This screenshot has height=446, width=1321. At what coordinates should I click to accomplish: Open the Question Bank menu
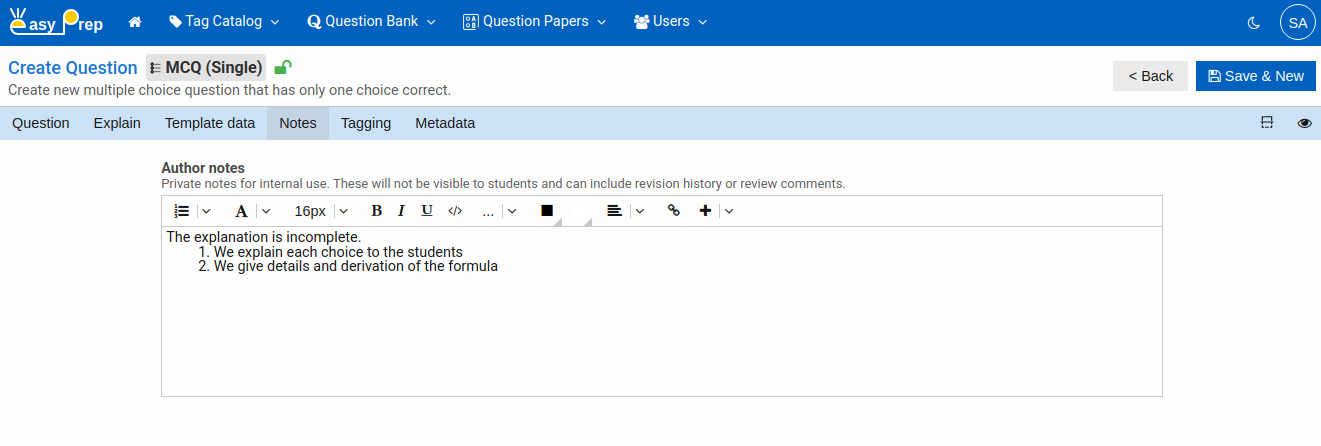372,21
